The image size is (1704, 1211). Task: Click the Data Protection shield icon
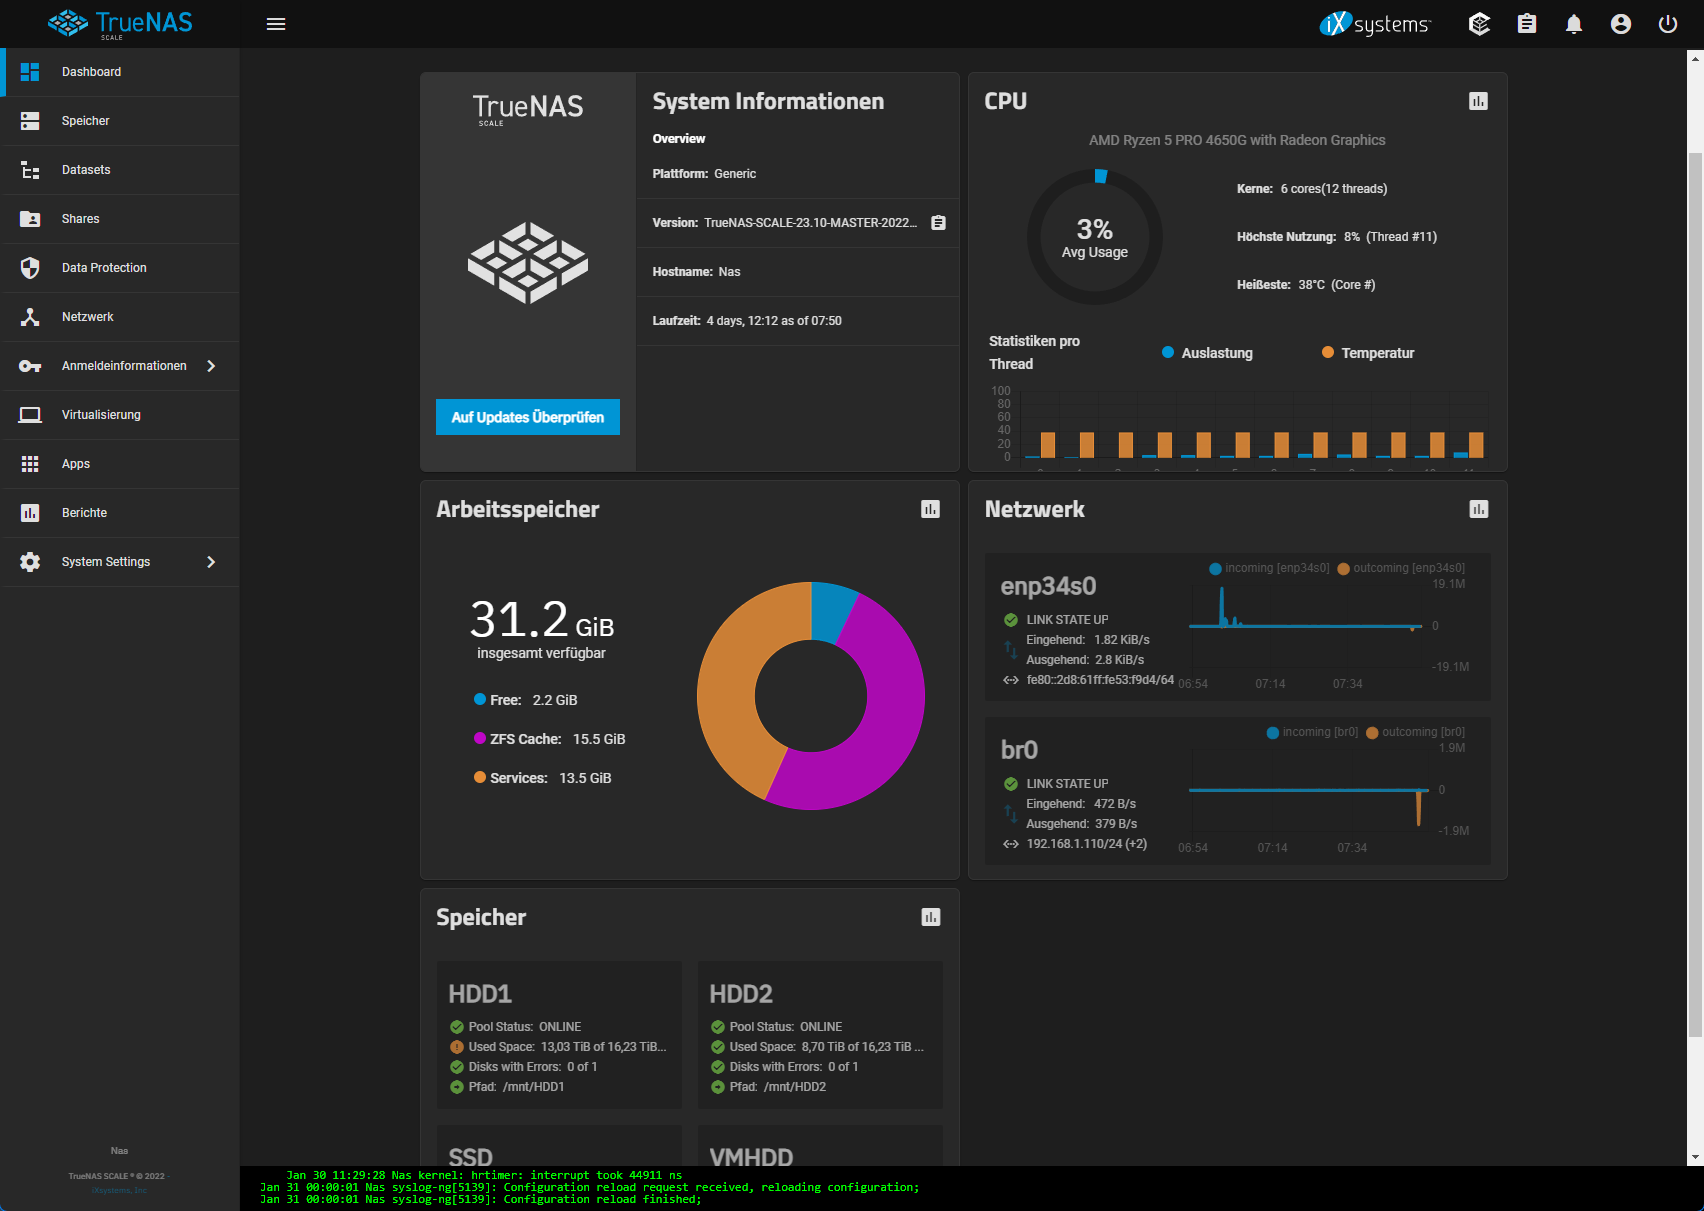click(x=30, y=268)
